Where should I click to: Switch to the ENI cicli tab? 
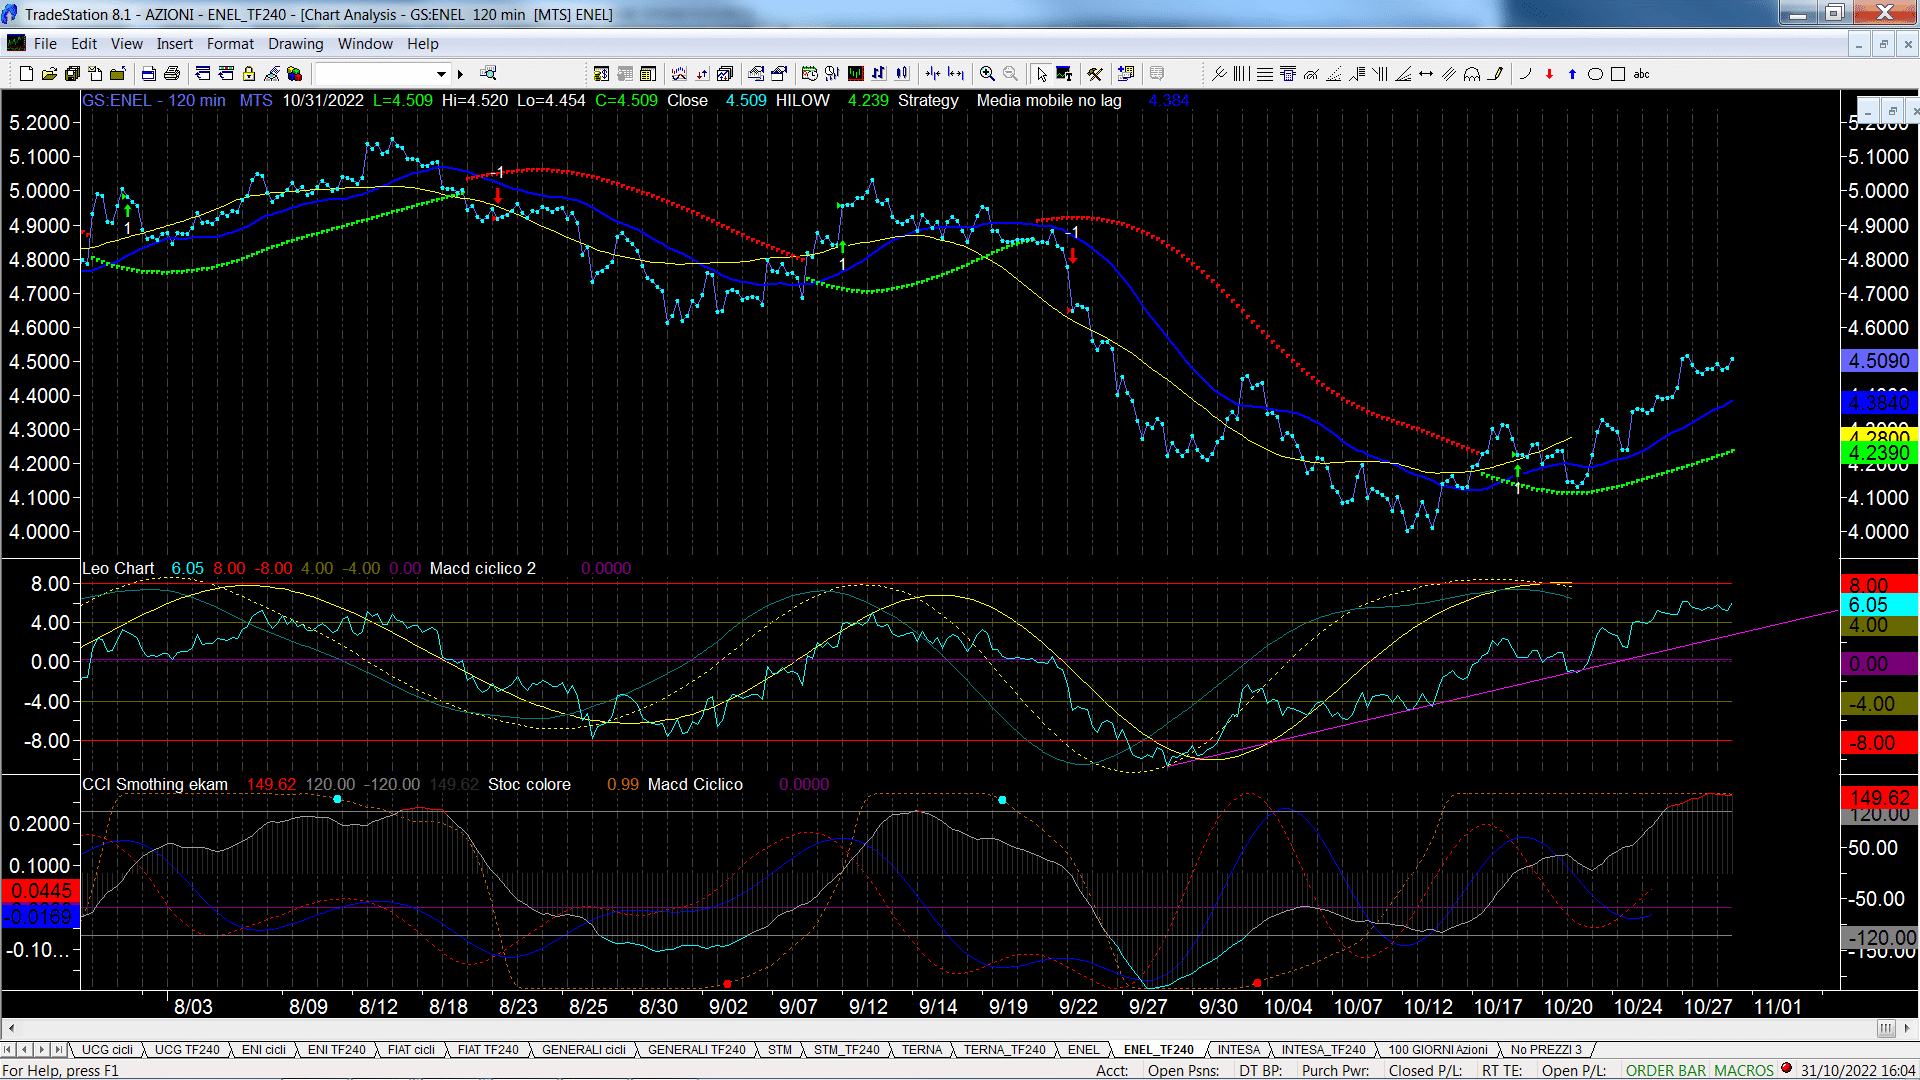pos(264,1049)
